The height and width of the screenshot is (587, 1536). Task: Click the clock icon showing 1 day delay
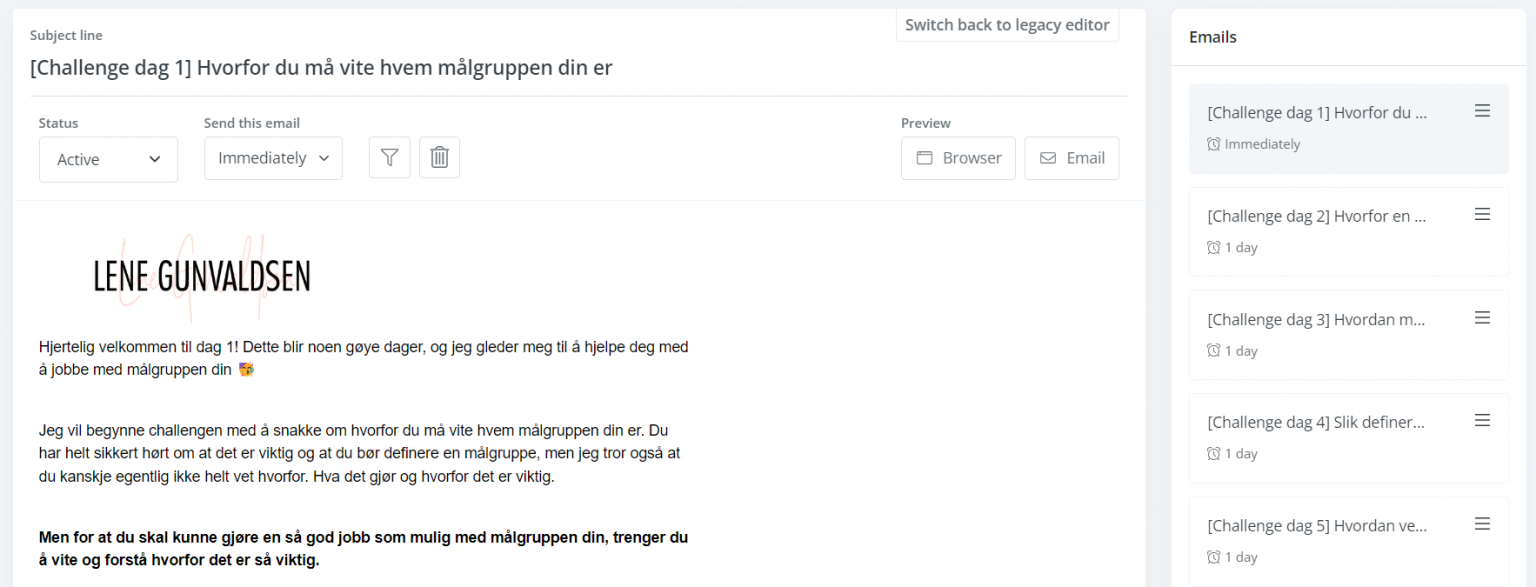pos(1211,246)
